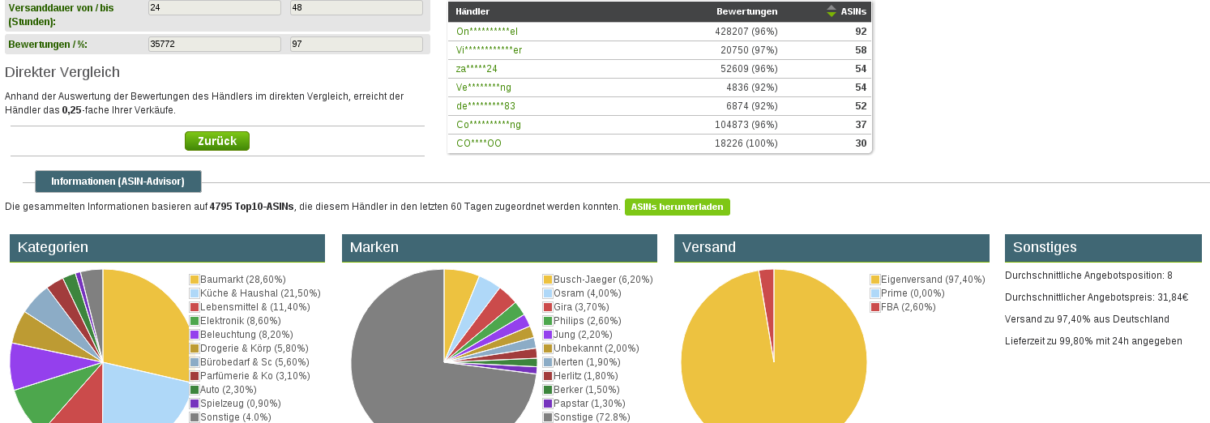The image size is (1210, 423).
Task: Click text Durchschnittlicher Angebotspreis: 31,84€
Action: 1096,297
